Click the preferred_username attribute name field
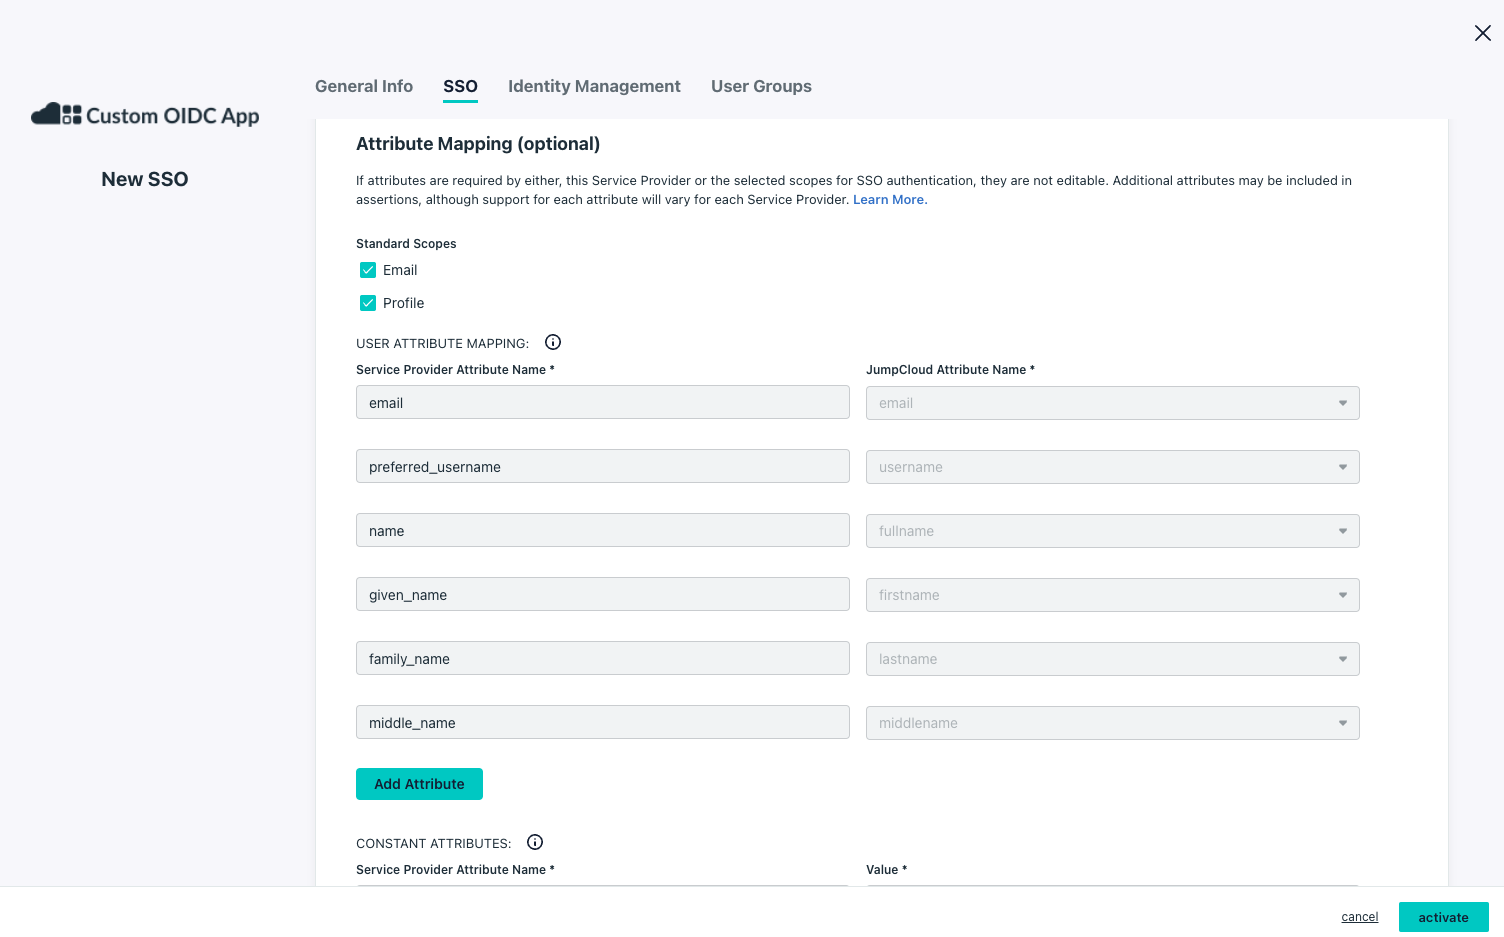 click(x=602, y=467)
